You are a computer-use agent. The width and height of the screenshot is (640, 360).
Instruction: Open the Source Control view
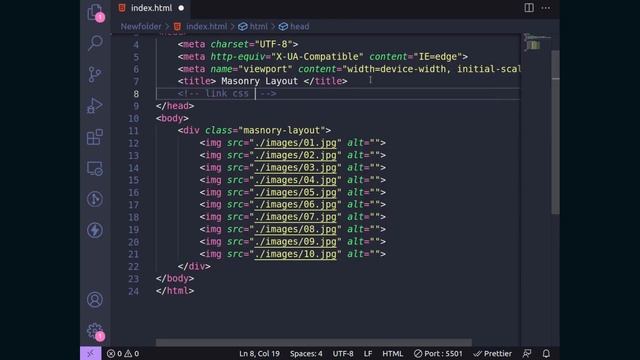[x=95, y=74]
